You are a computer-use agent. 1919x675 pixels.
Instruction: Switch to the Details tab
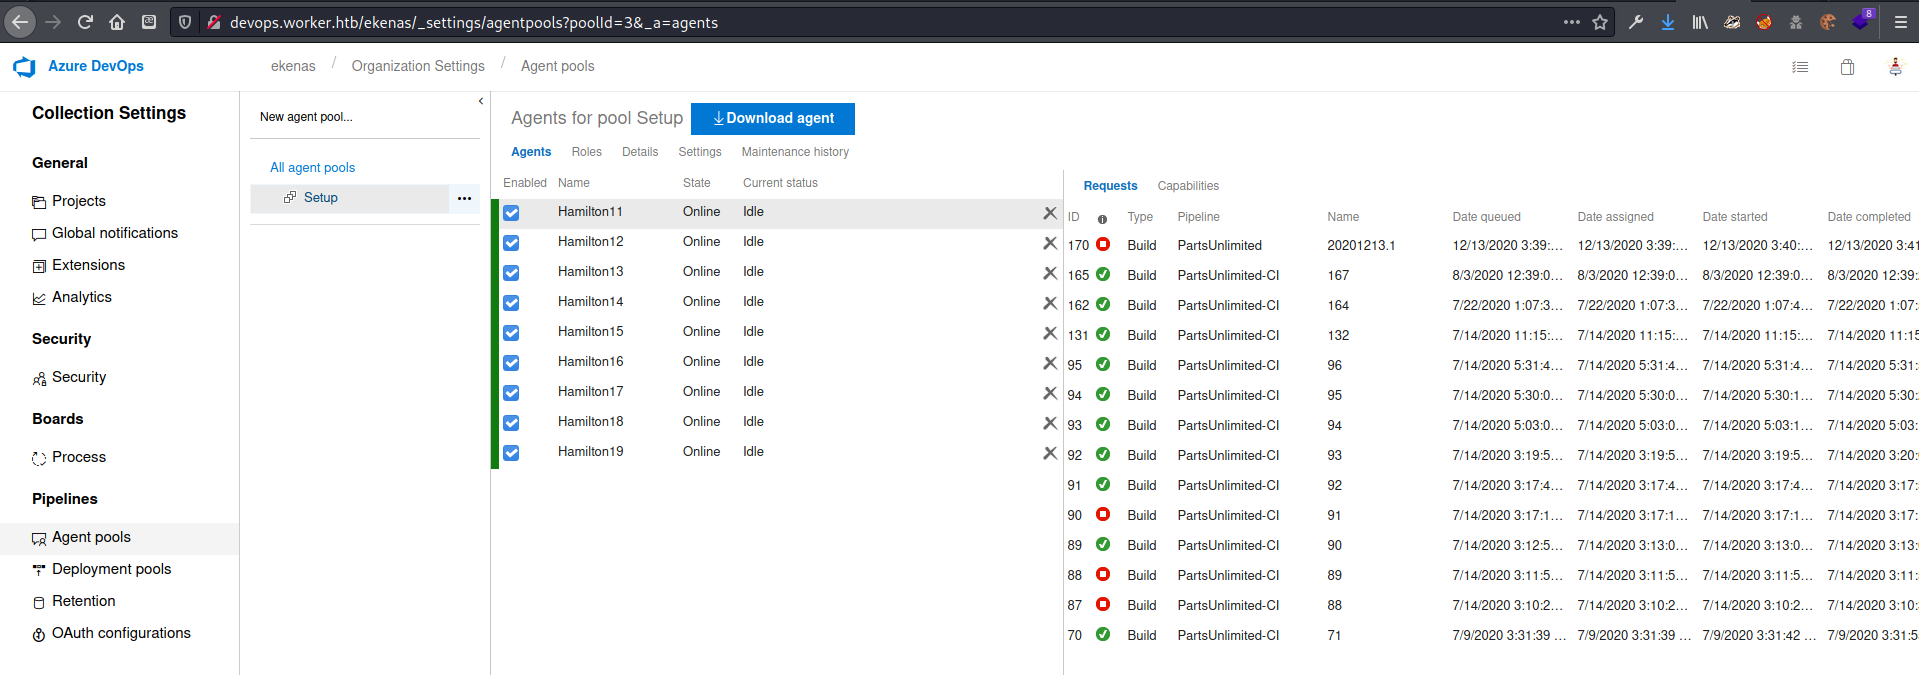(x=640, y=152)
